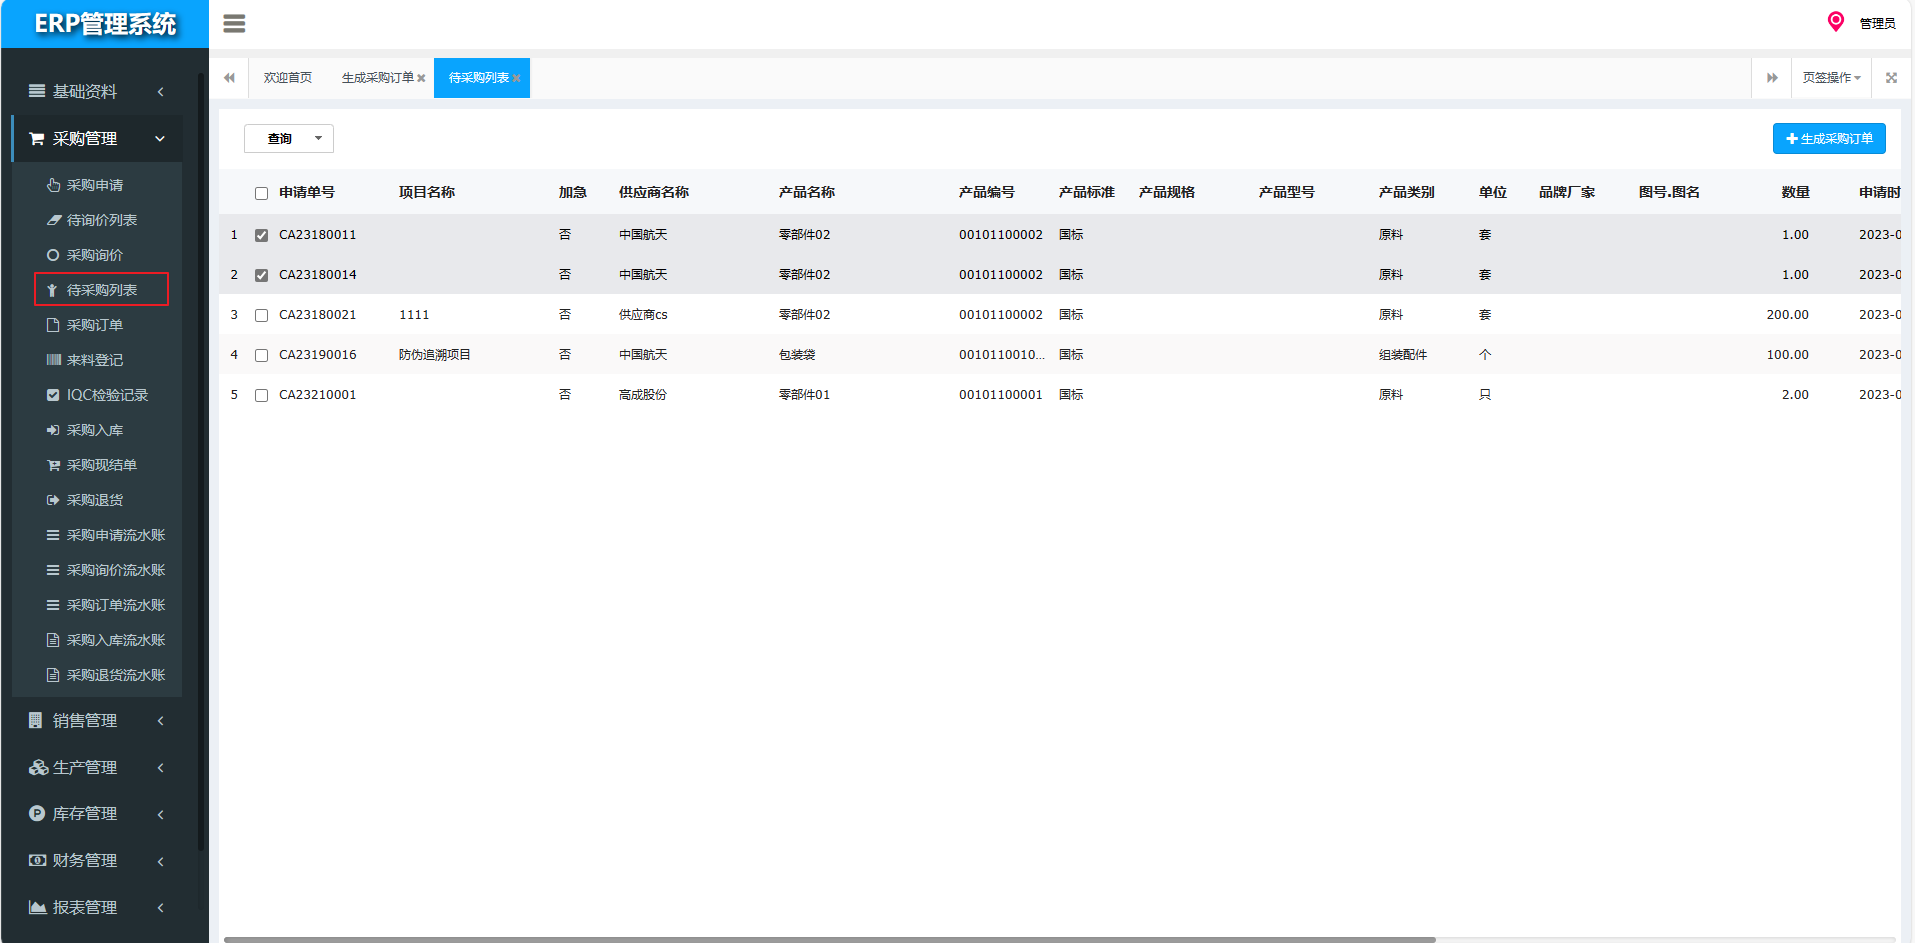
Task: Open 采购订单 in the sidebar
Action: pyautogui.click(x=95, y=325)
